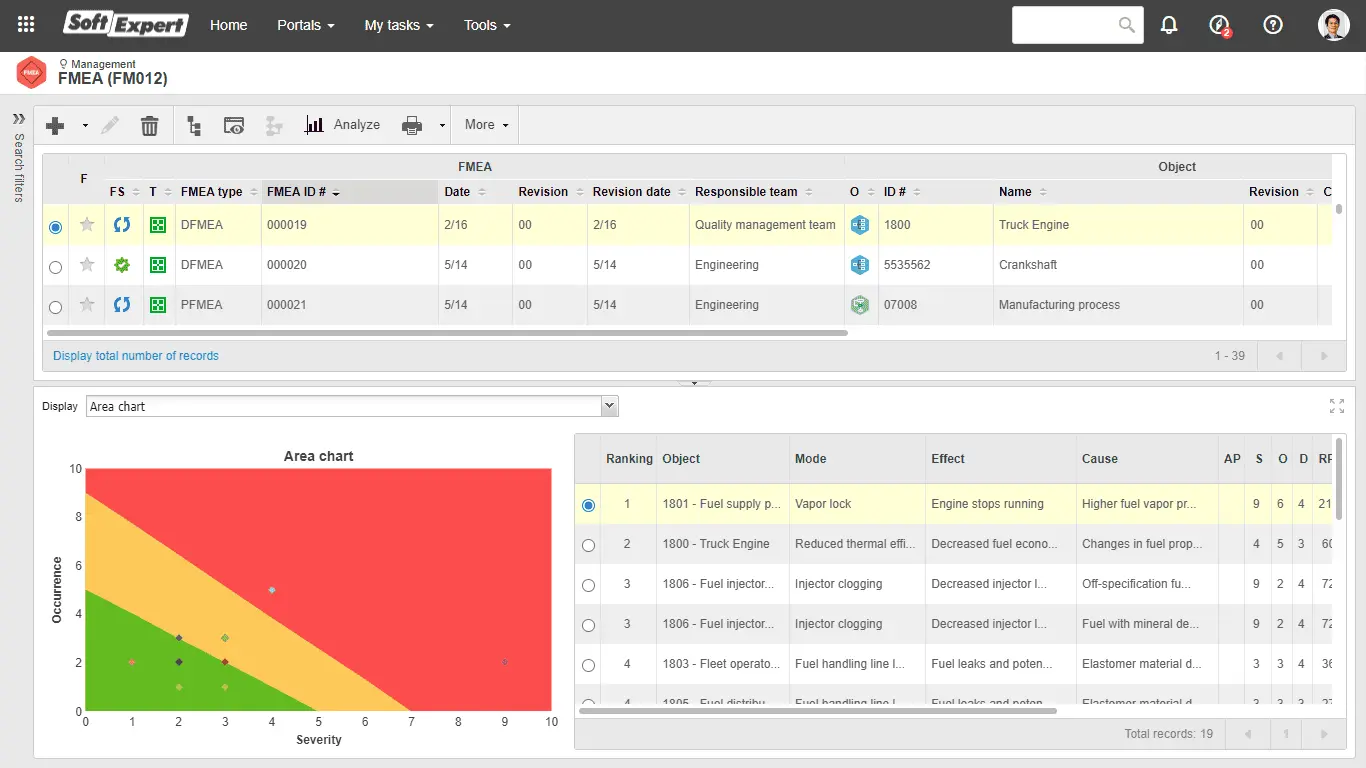1366x768 pixels.
Task: Select ranking 2 Truck Engine row radio button
Action: click(x=588, y=543)
